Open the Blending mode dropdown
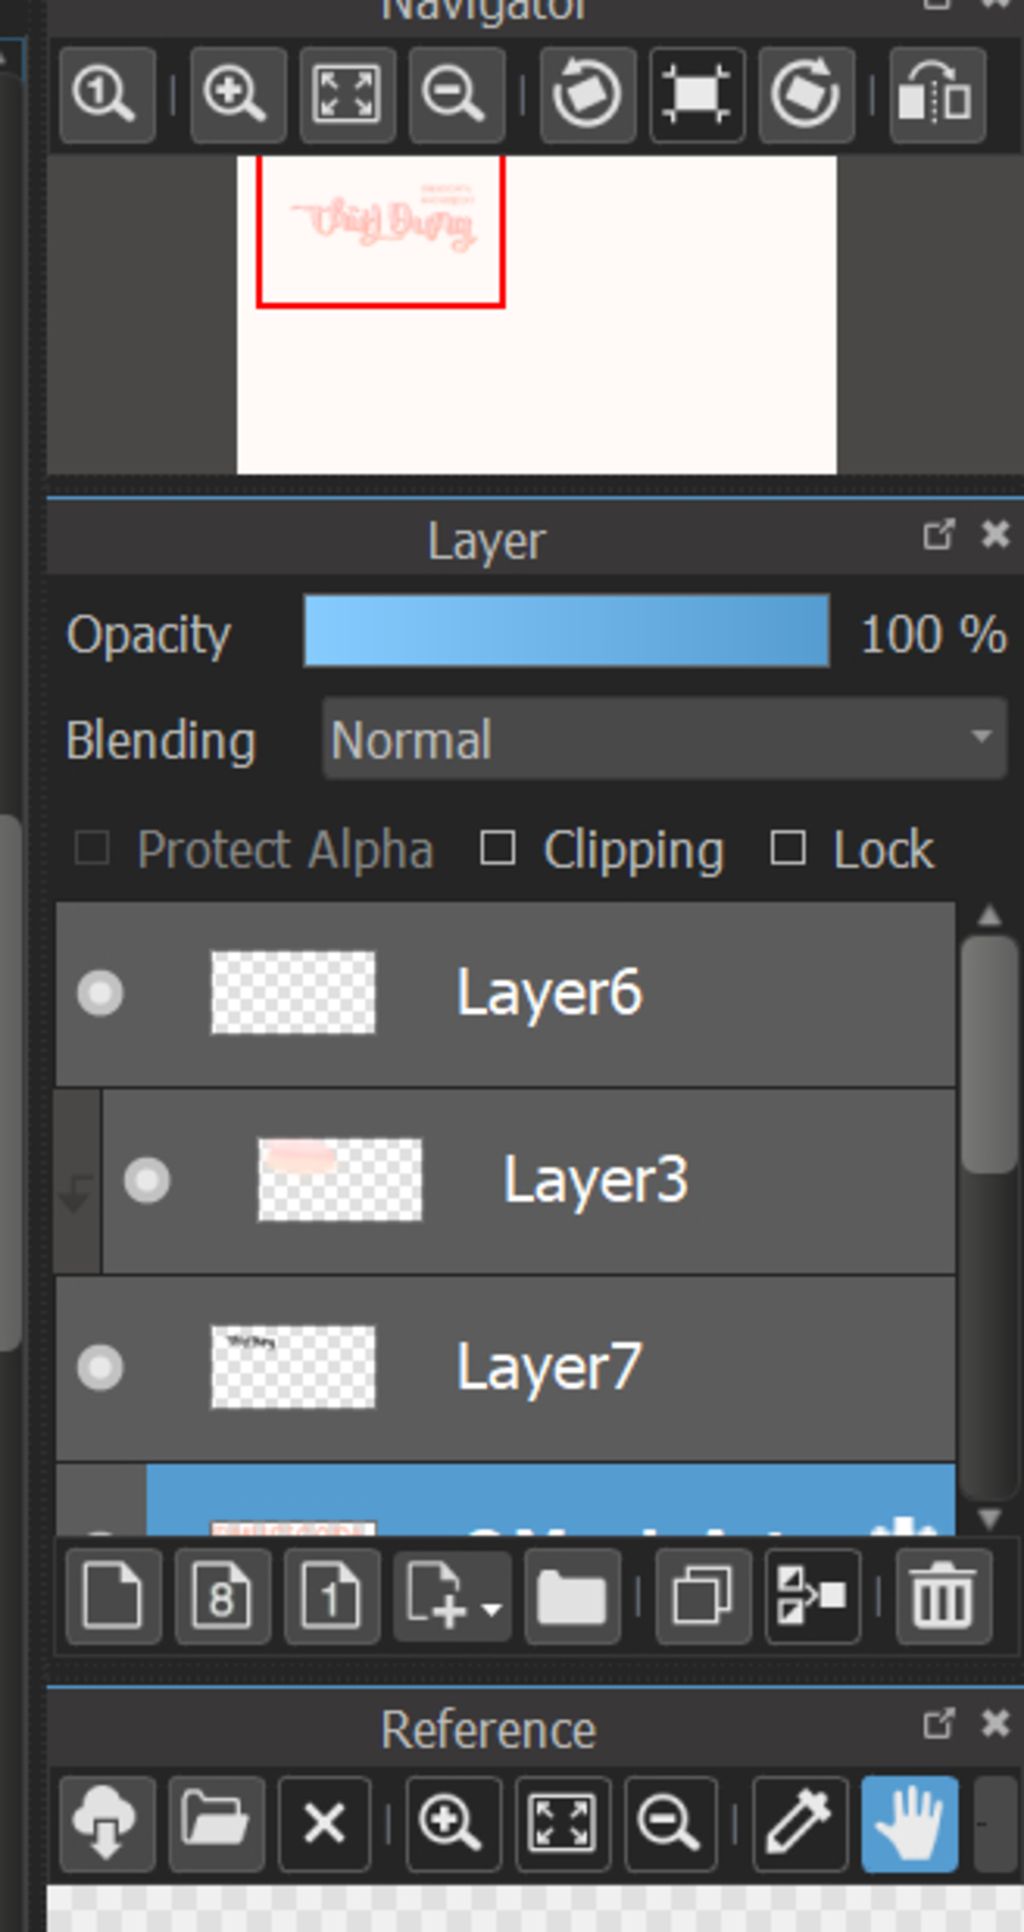 click(664, 739)
